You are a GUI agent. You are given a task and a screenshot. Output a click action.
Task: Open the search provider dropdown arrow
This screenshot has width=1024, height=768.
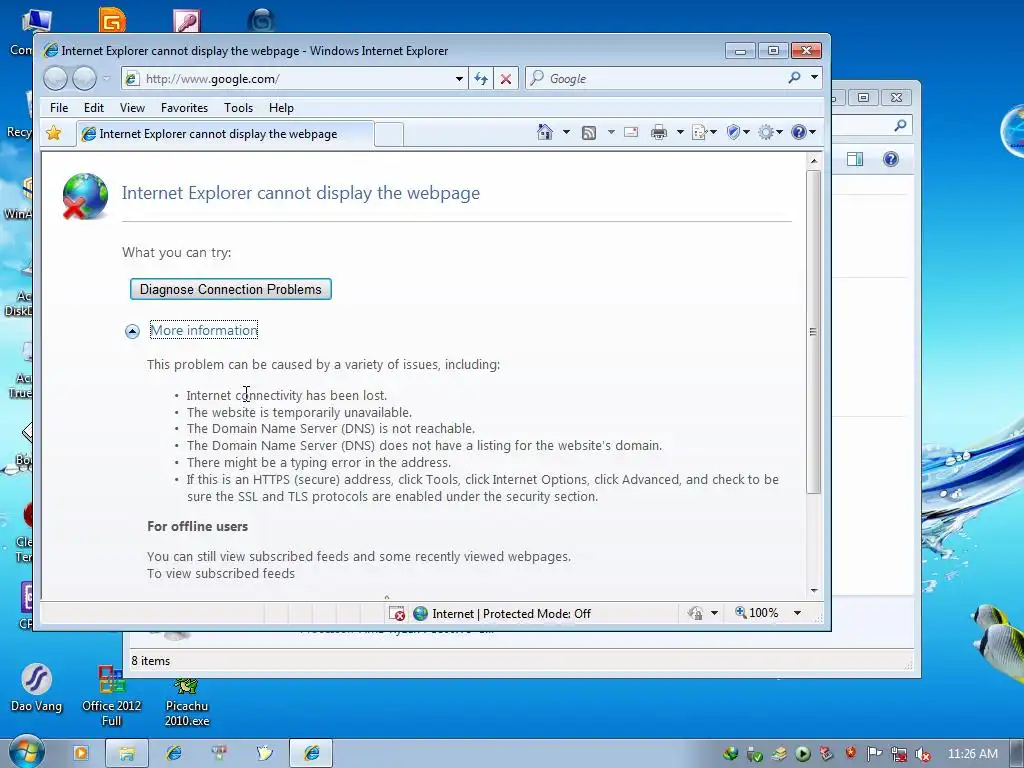click(x=814, y=78)
